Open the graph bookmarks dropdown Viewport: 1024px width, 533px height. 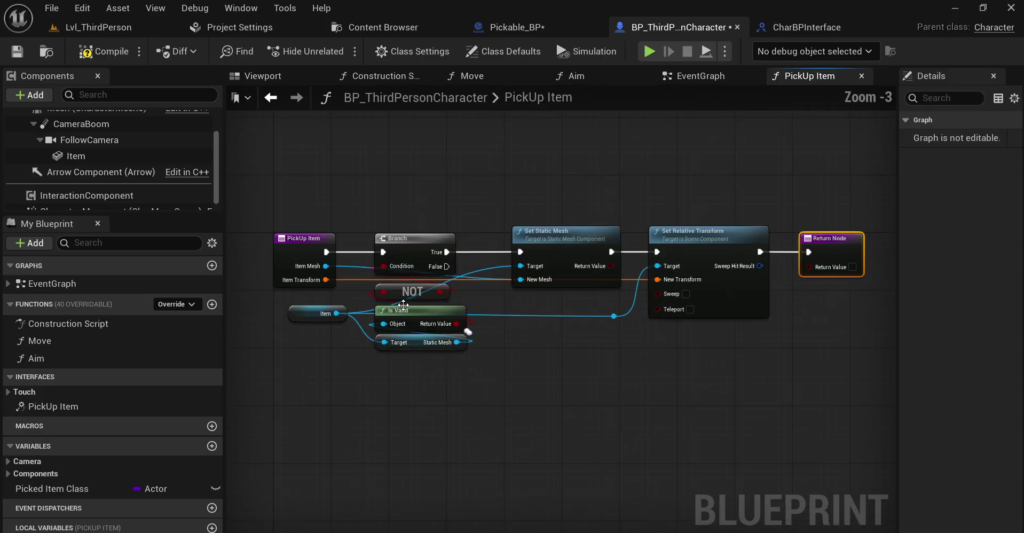[x=241, y=97]
